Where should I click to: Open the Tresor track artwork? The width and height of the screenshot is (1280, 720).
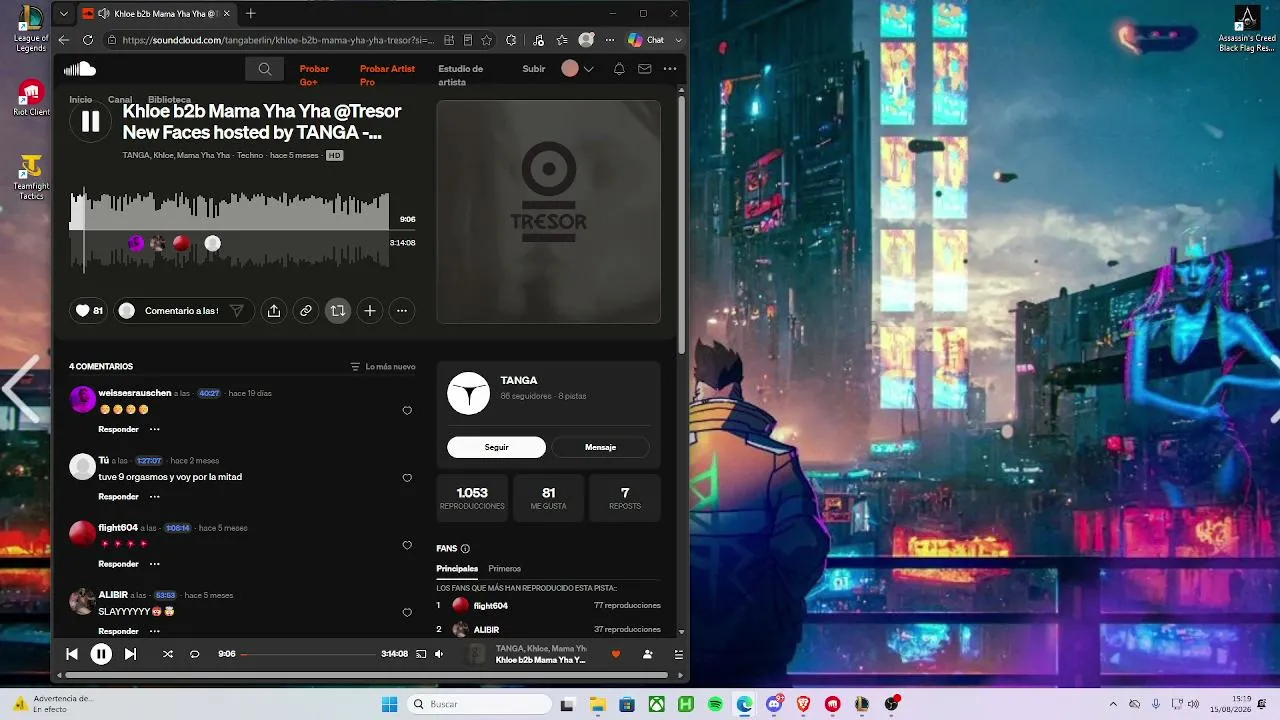coord(548,212)
